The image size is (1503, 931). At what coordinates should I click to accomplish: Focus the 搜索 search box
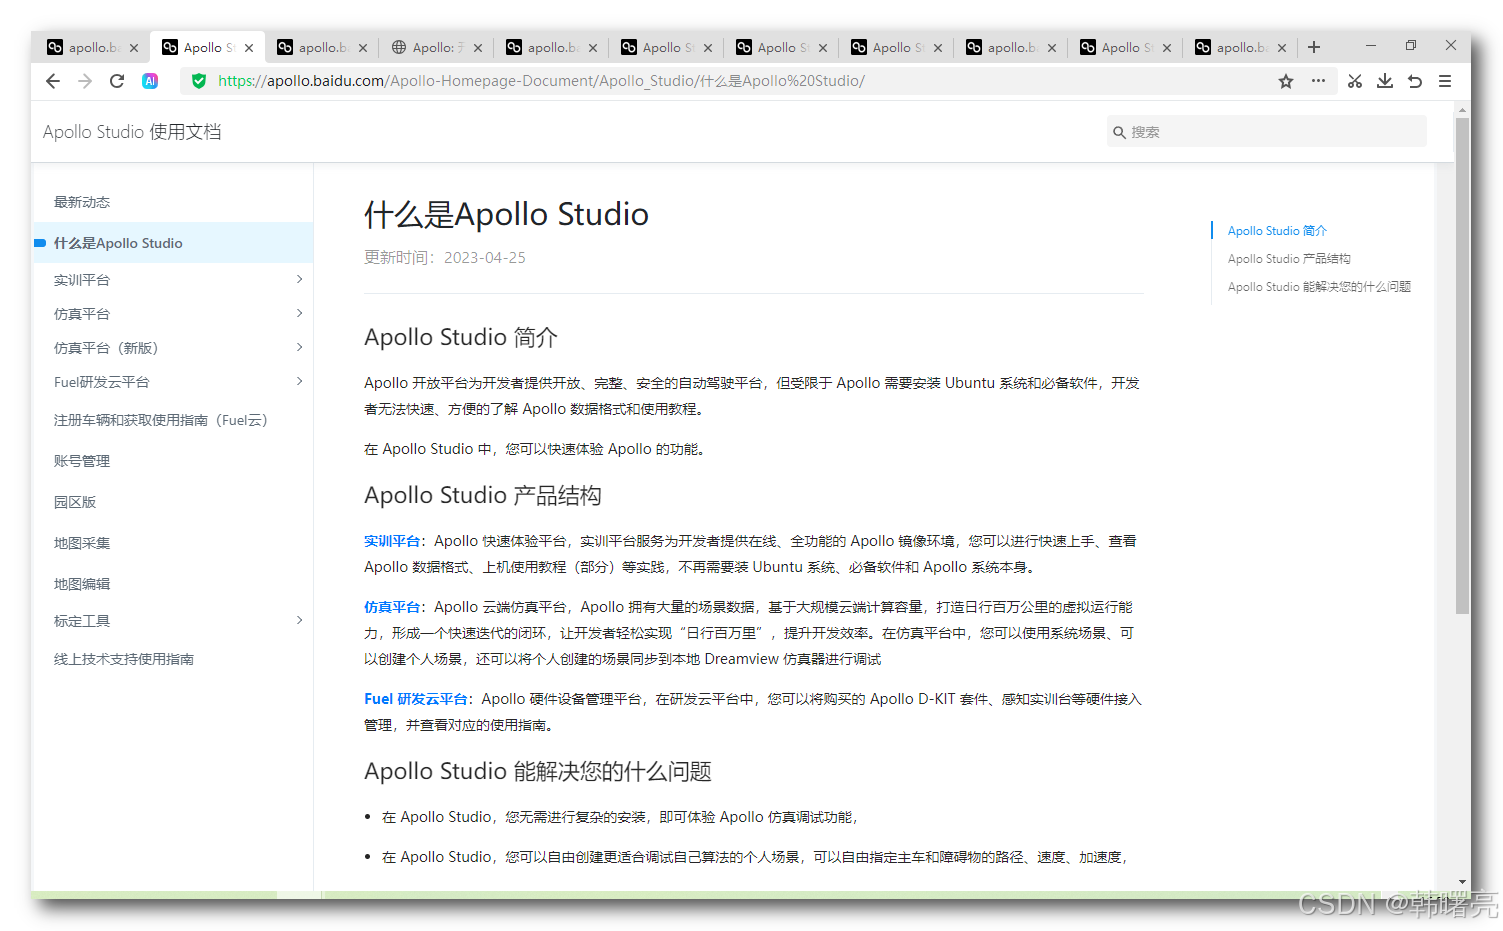(x=1267, y=132)
